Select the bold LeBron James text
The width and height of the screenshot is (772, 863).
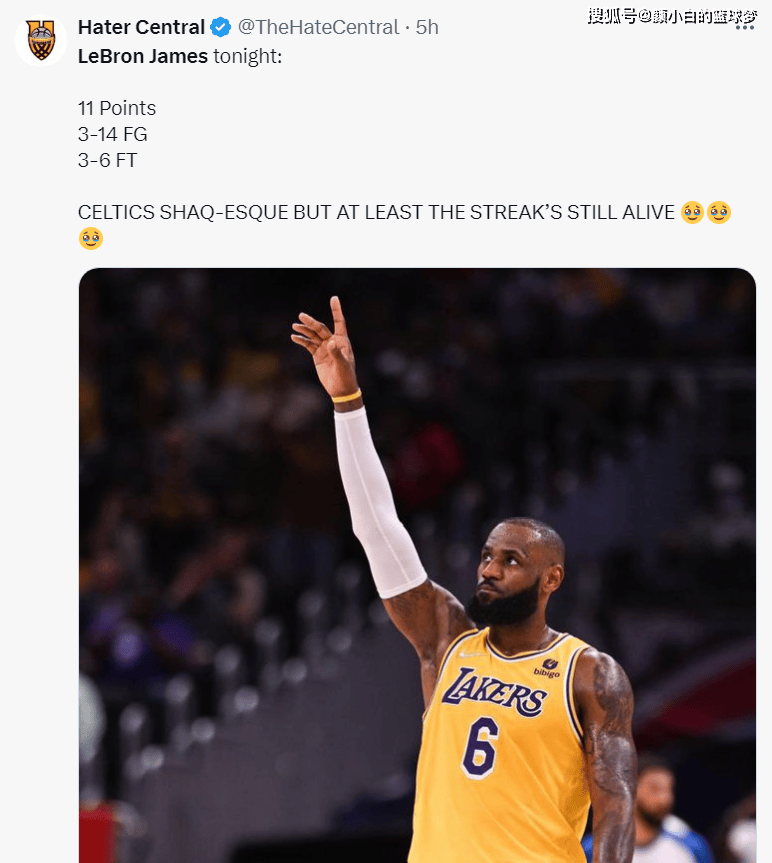[x=143, y=56]
